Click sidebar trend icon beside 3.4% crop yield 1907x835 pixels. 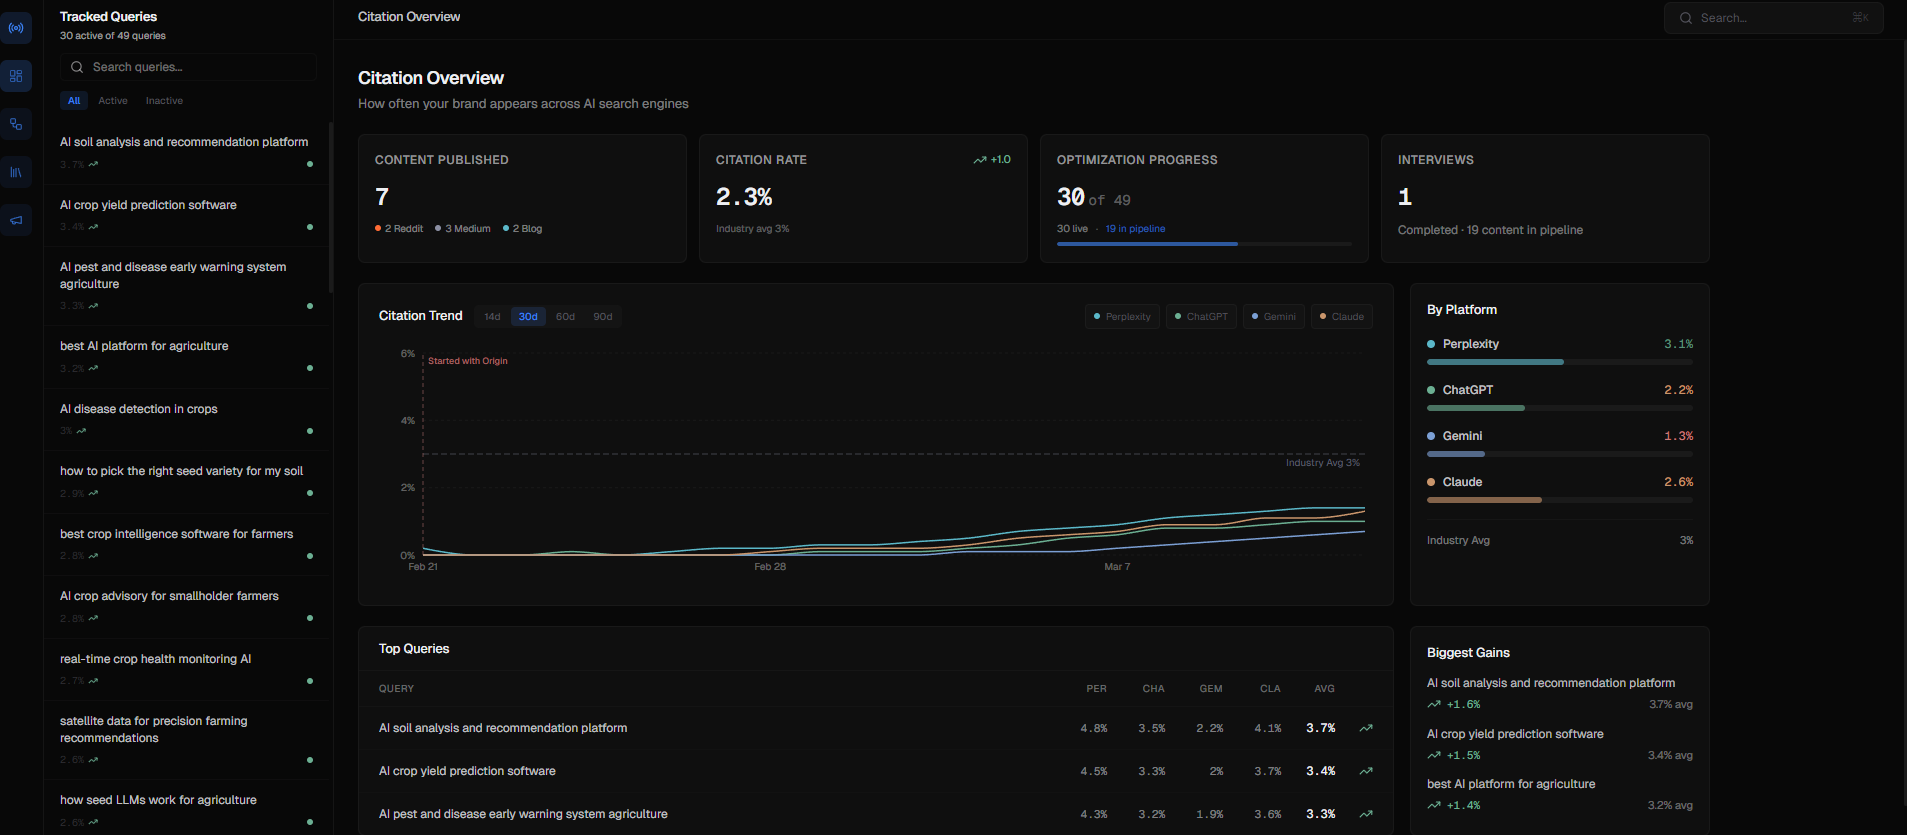point(93,227)
